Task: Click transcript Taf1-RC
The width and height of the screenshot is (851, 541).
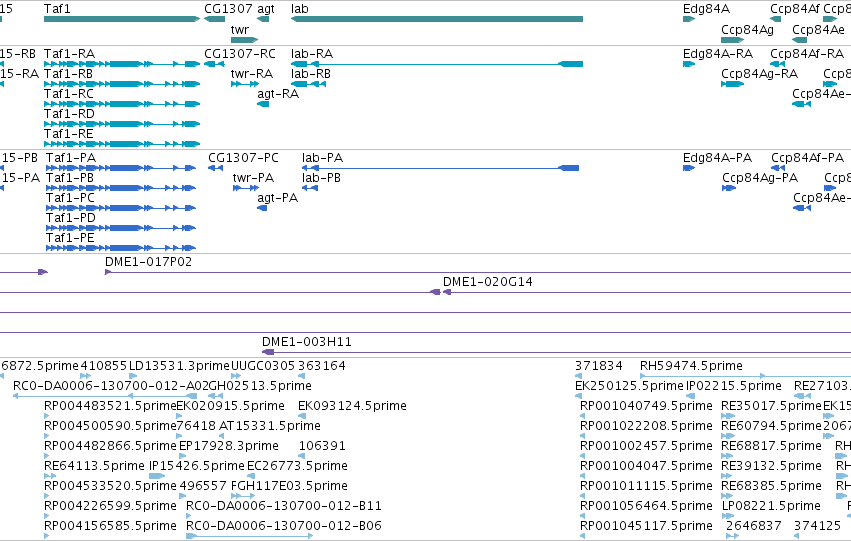Action: click(69, 94)
